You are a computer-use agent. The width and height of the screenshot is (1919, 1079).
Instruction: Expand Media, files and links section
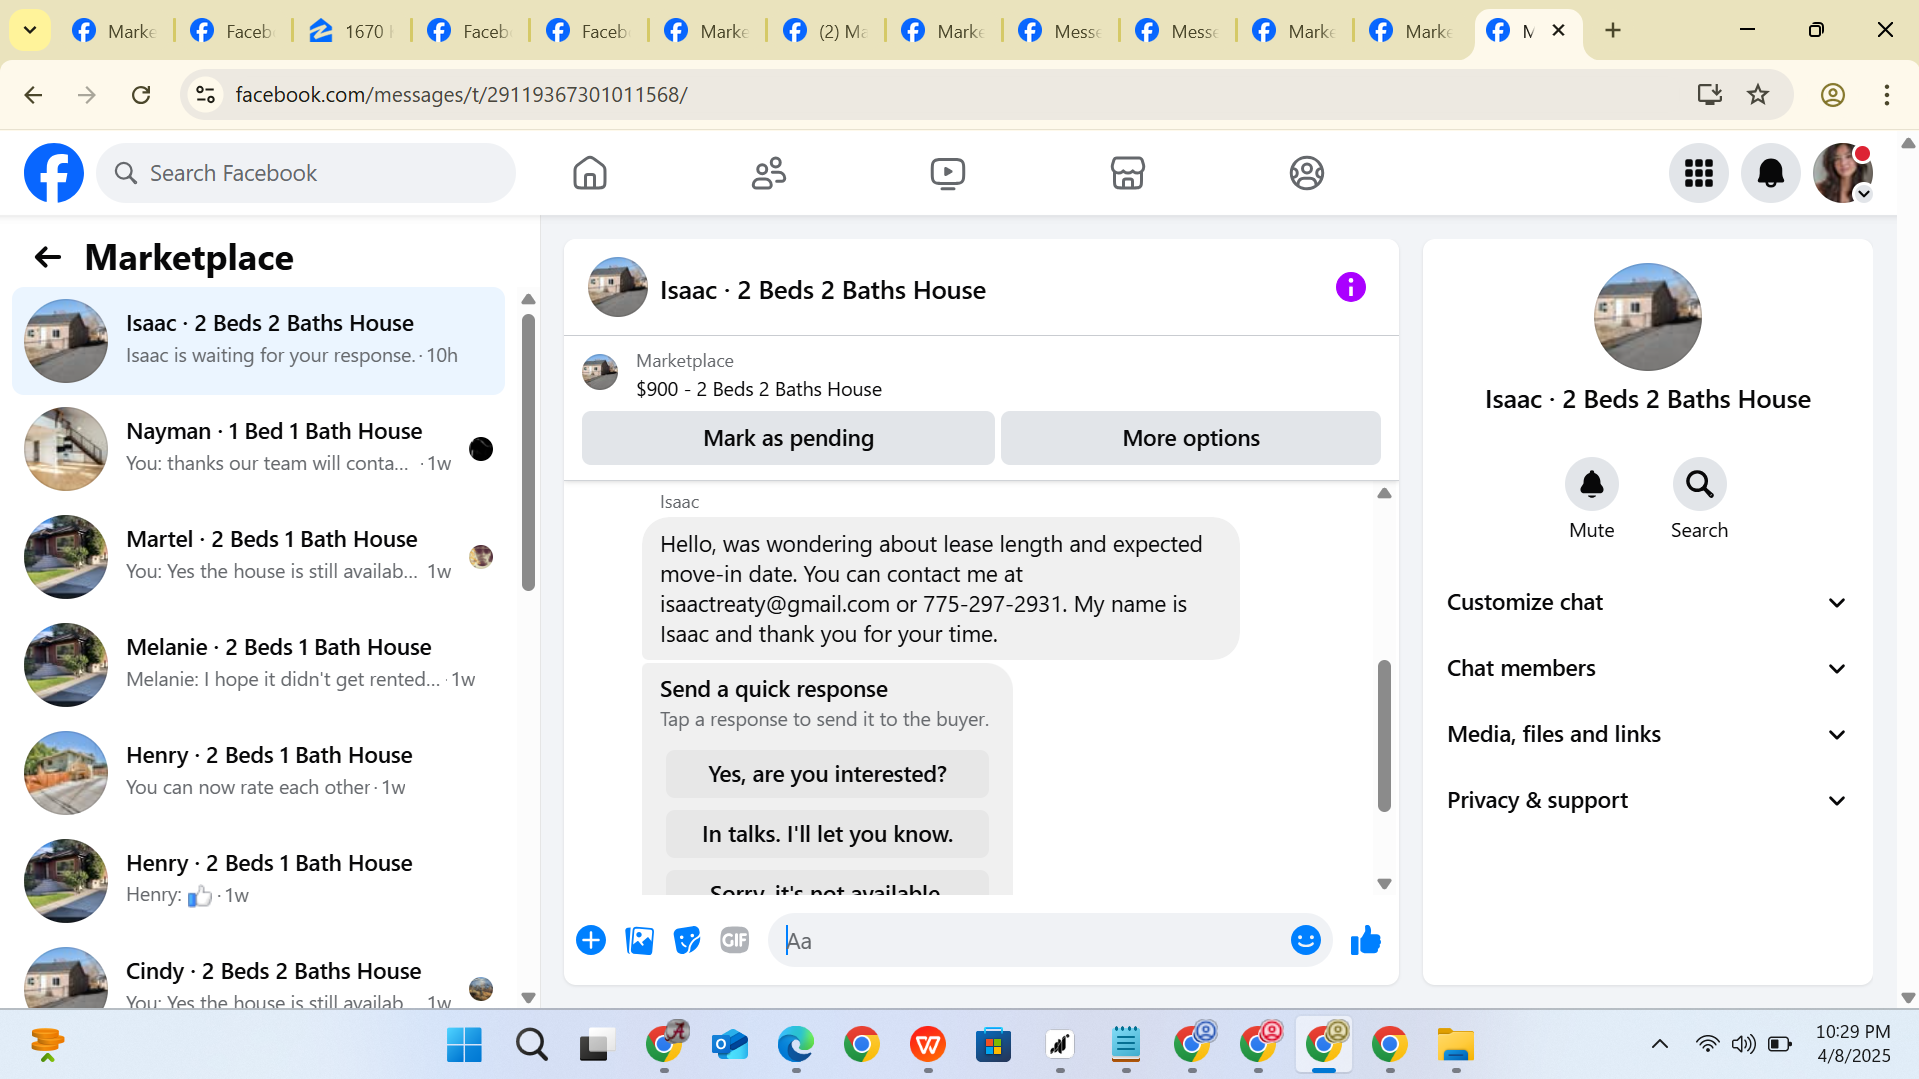(1646, 734)
